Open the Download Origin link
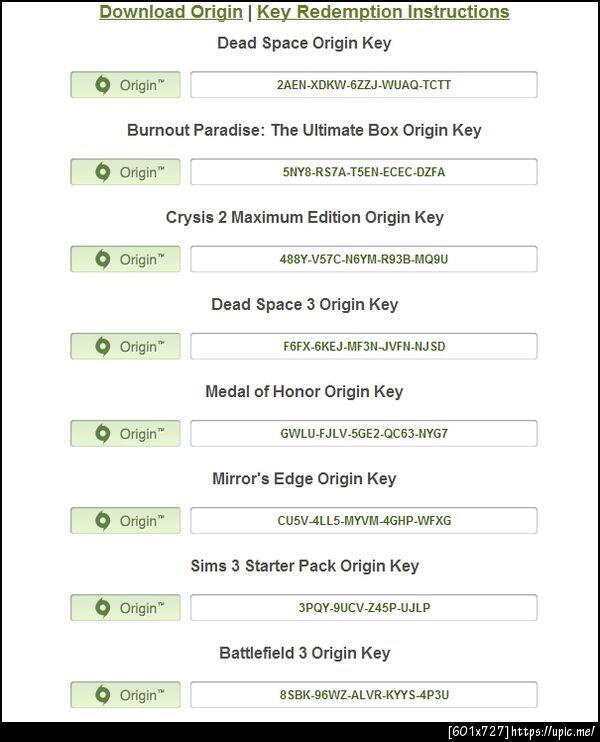This screenshot has height=742, width=600. pos(170,12)
